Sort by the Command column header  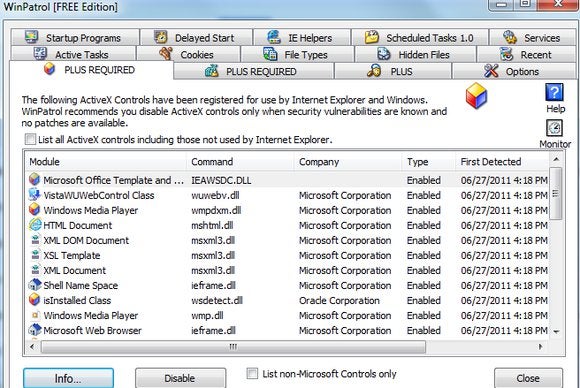(241, 162)
